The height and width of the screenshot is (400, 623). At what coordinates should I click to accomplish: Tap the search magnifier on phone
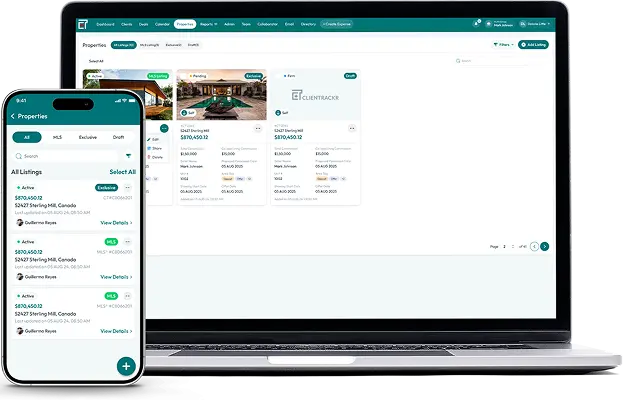[x=18, y=156]
